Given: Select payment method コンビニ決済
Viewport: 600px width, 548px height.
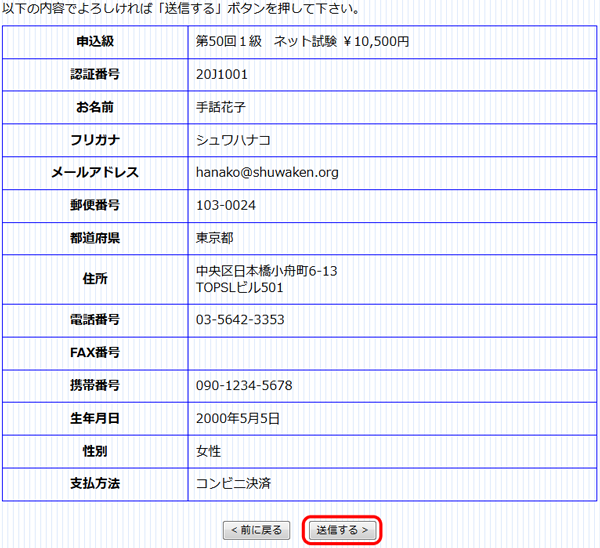Looking at the screenshot, I should [233, 484].
